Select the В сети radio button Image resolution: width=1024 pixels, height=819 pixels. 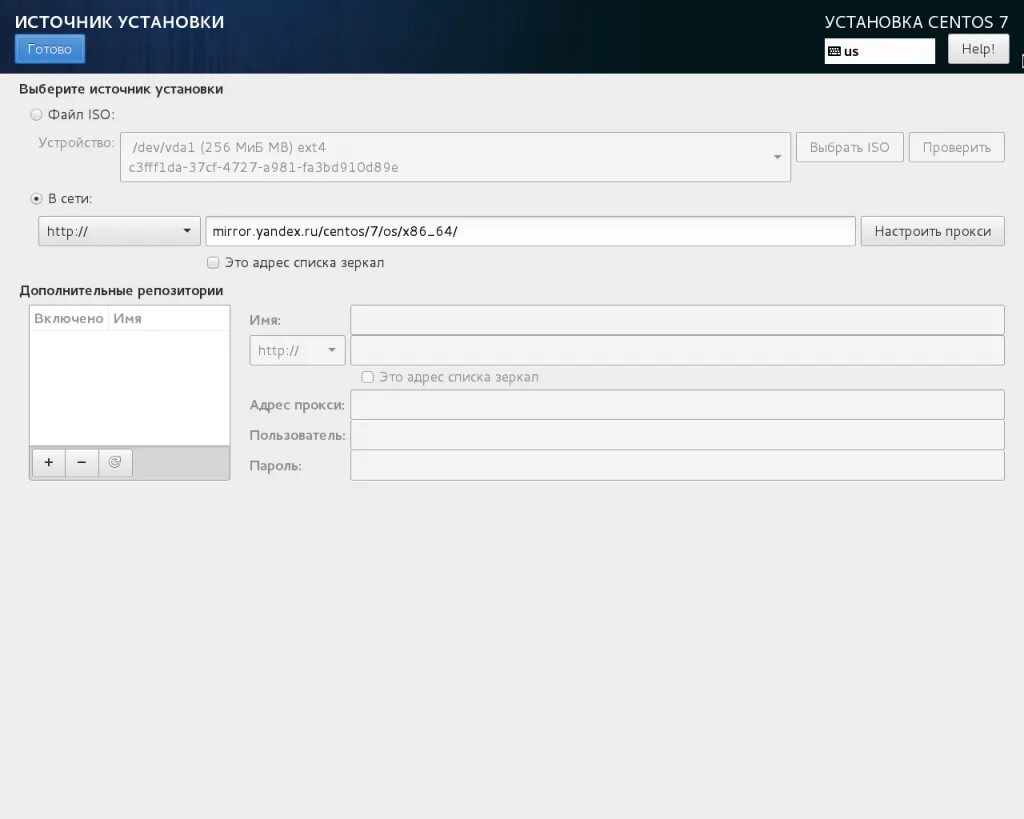pos(37,199)
